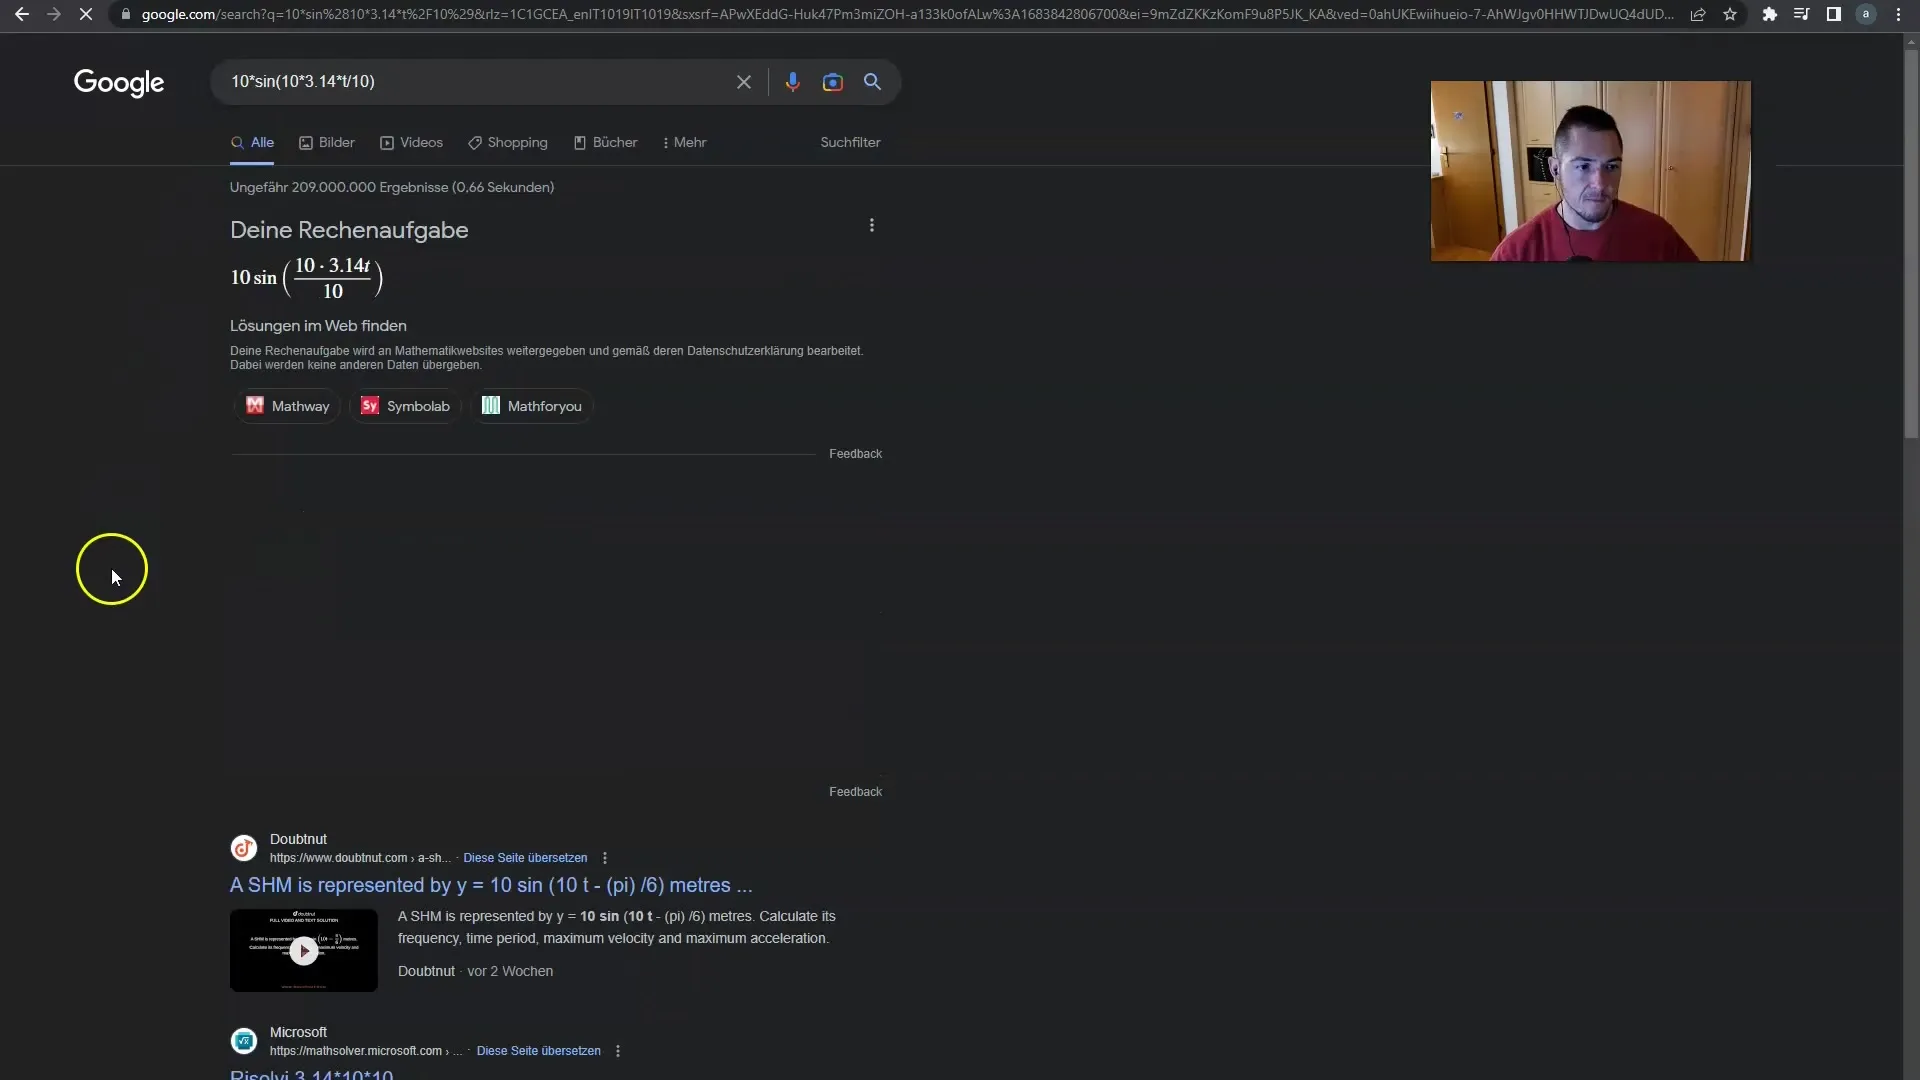Clear the search box with the X icon
1920x1080 pixels.
(744, 82)
